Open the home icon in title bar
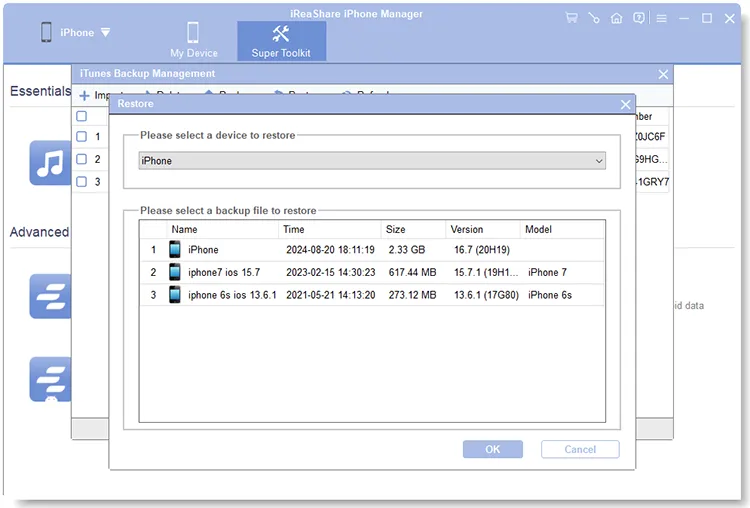 617,18
